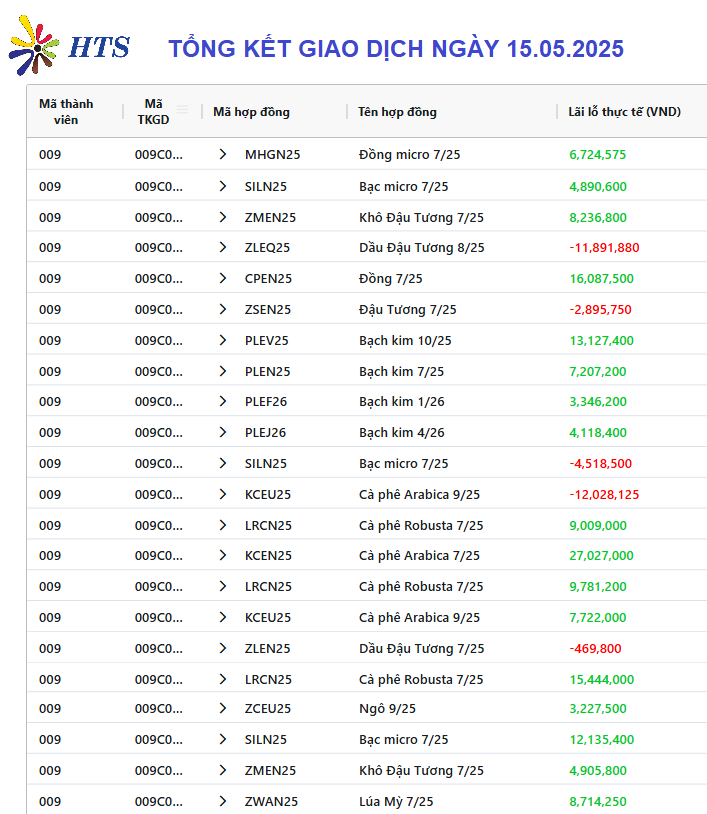This screenshot has height=814, width=707.
Task: Select the contract code CPEN25
Action: point(268,279)
